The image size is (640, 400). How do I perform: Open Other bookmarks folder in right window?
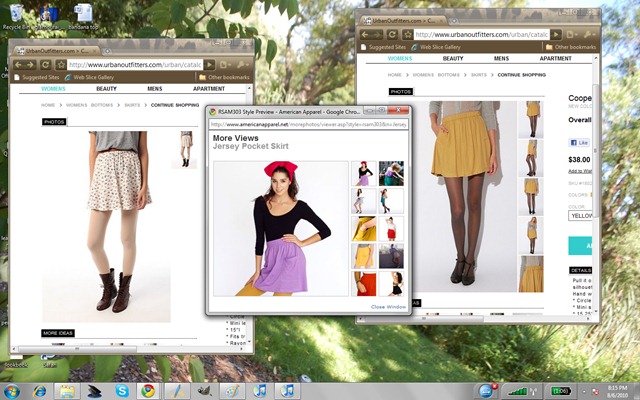click(571, 47)
